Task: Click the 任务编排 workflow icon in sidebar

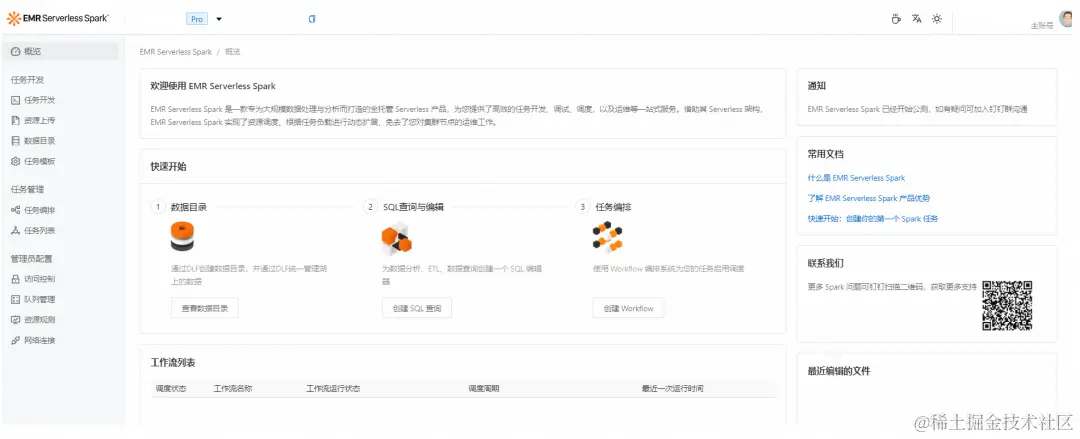Action: [x=15, y=210]
